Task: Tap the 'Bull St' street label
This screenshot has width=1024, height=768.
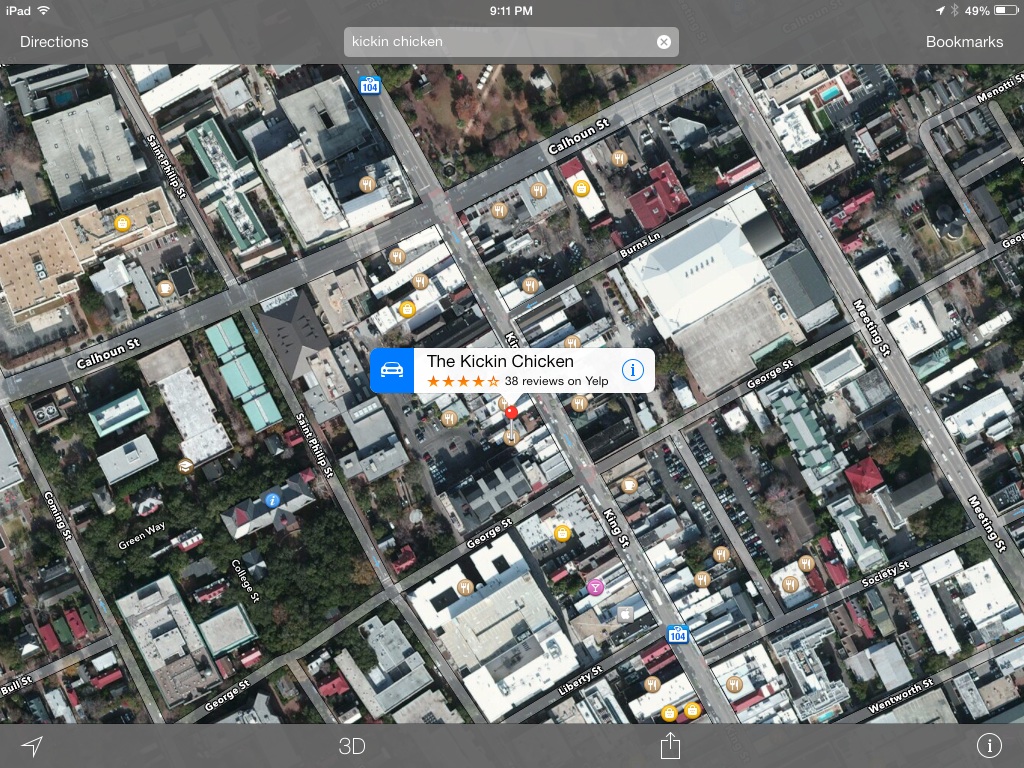Action: point(16,685)
